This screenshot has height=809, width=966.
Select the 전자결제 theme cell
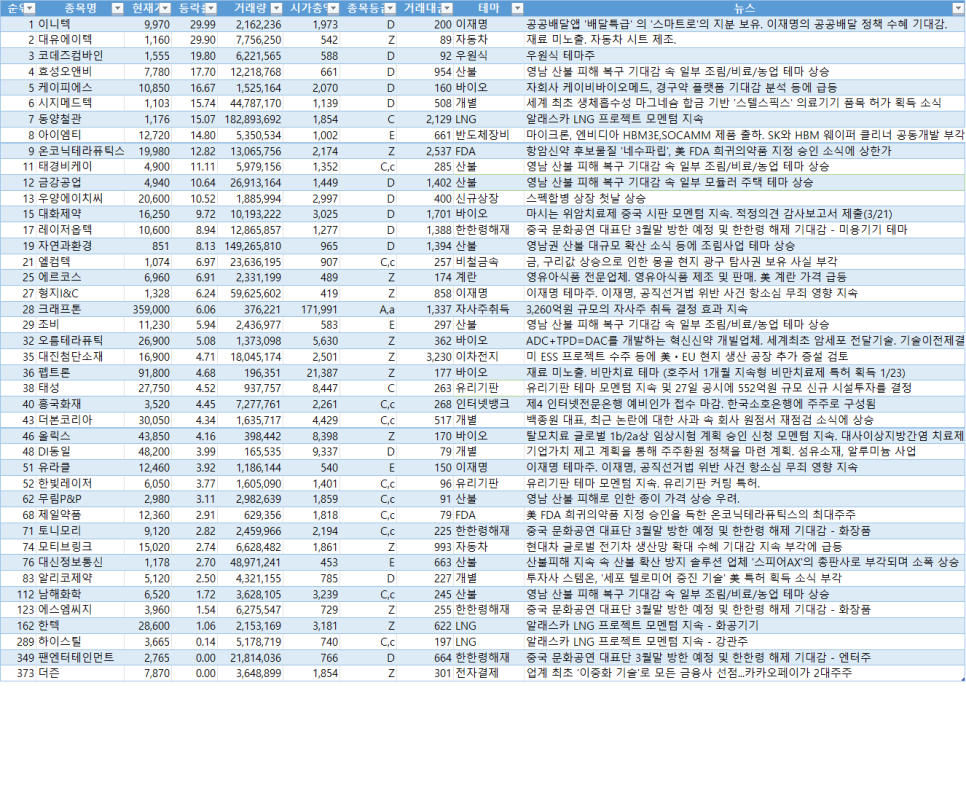[x=488, y=673]
